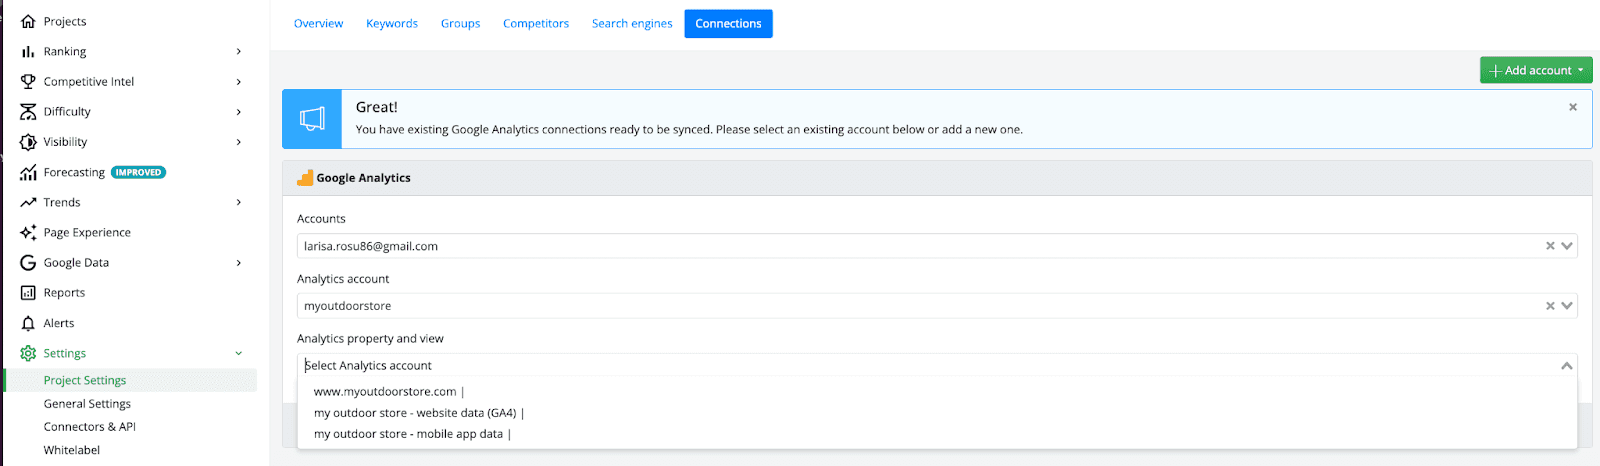
Task: Click the Google Data G icon
Action: click(x=28, y=262)
